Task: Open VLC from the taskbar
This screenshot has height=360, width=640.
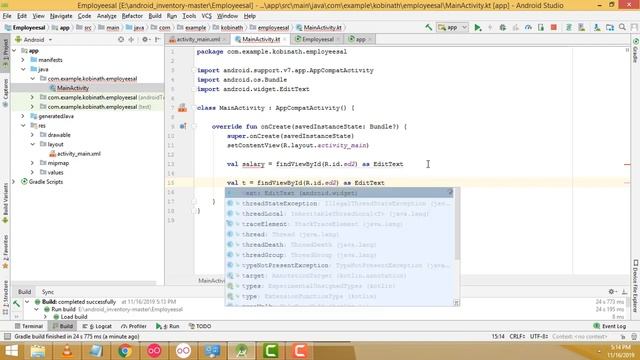Action: 67,351
